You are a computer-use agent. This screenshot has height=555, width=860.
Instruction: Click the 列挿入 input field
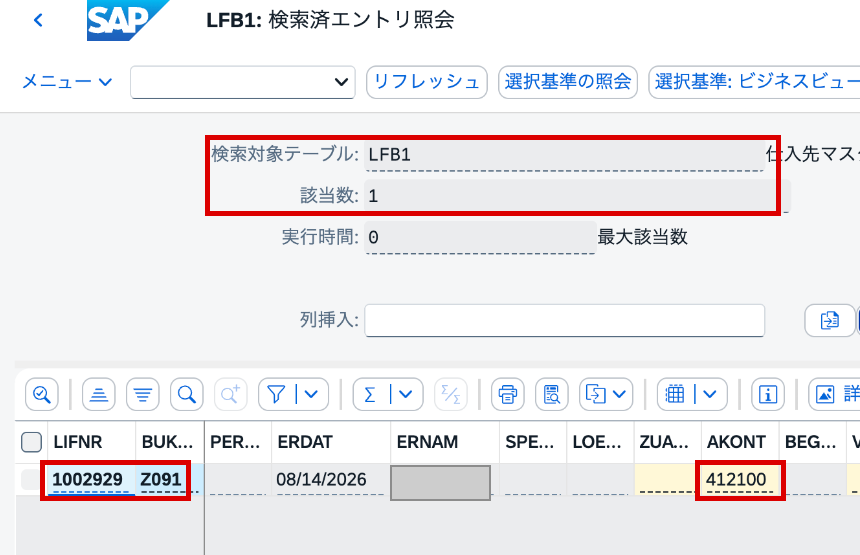[564, 320]
